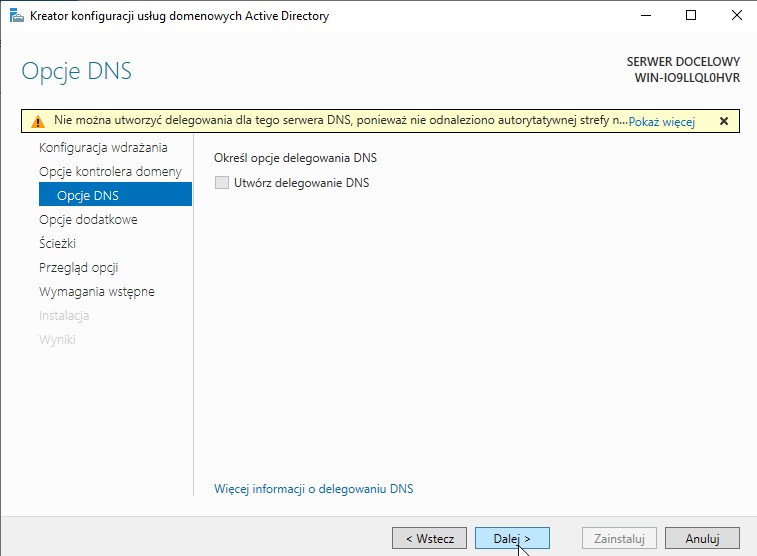Screen dimensions: 757x556
Task: Click the 'Dalej >' button
Action: click(512, 538)
